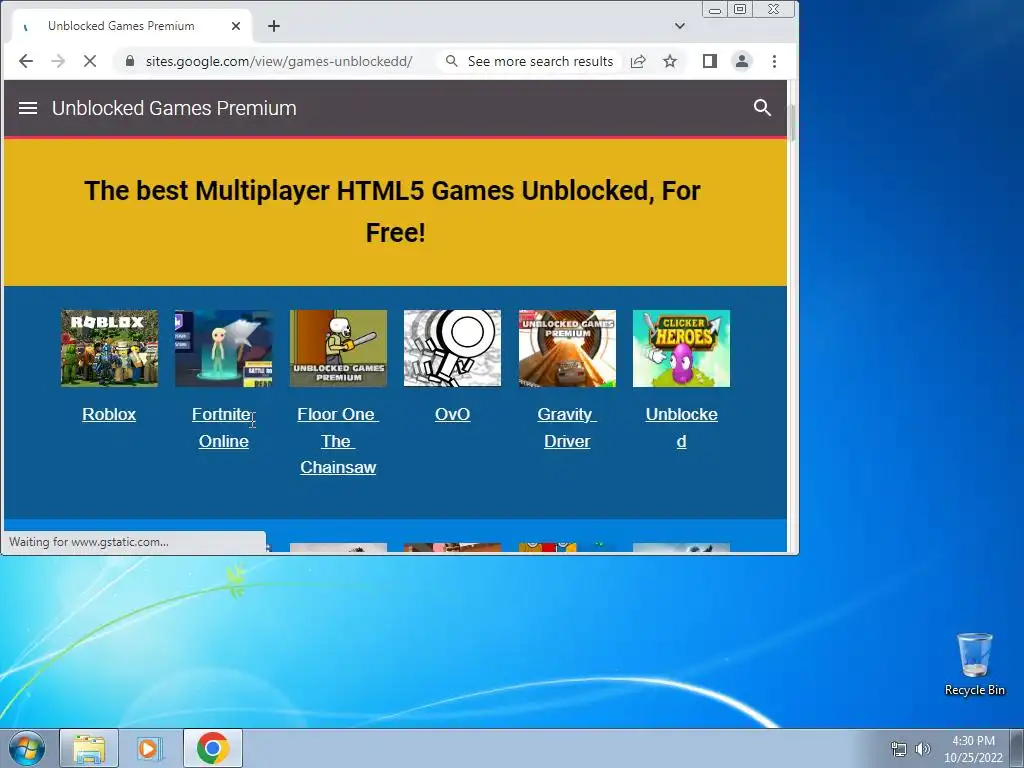1024x768 pixels.
Task: Bookmark this page with the star icon
Action: (670, 61)
